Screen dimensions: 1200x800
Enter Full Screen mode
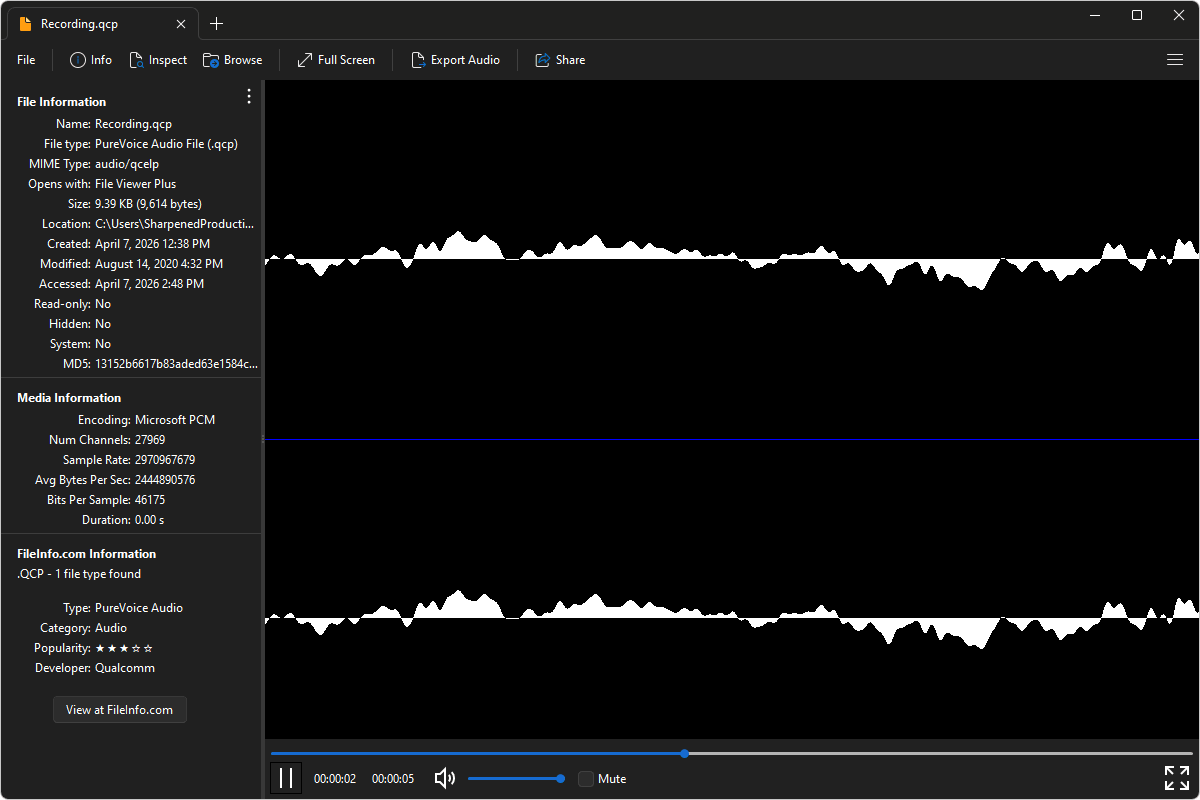(x=335, y=59)
